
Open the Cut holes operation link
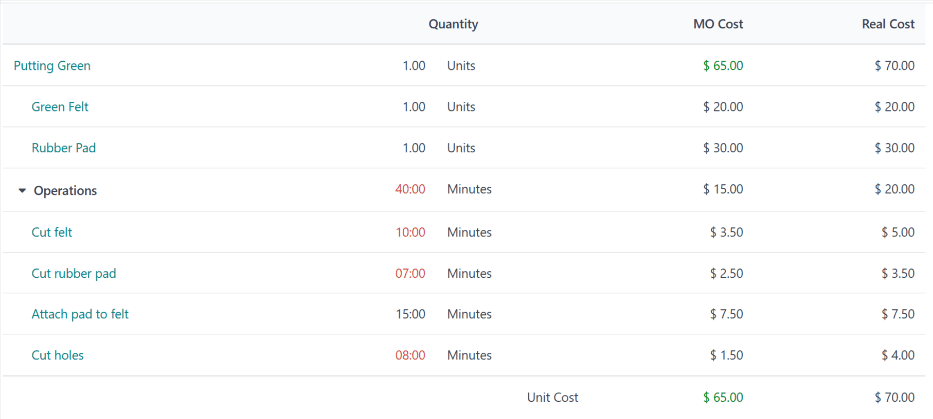[58, 355]
